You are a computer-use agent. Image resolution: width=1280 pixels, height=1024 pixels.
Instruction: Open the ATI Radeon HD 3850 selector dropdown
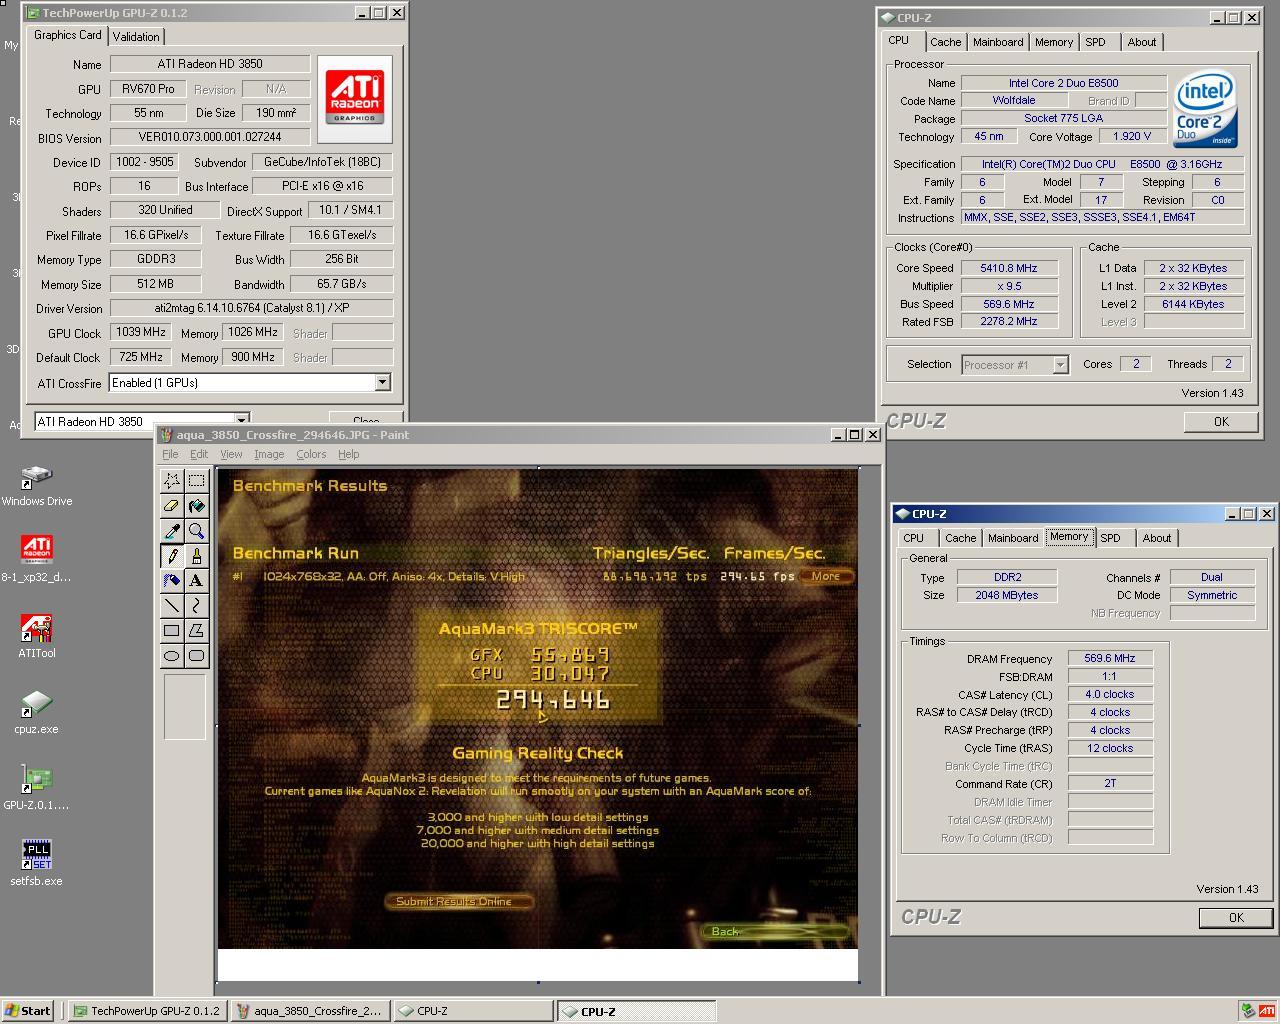pos(241,421)
